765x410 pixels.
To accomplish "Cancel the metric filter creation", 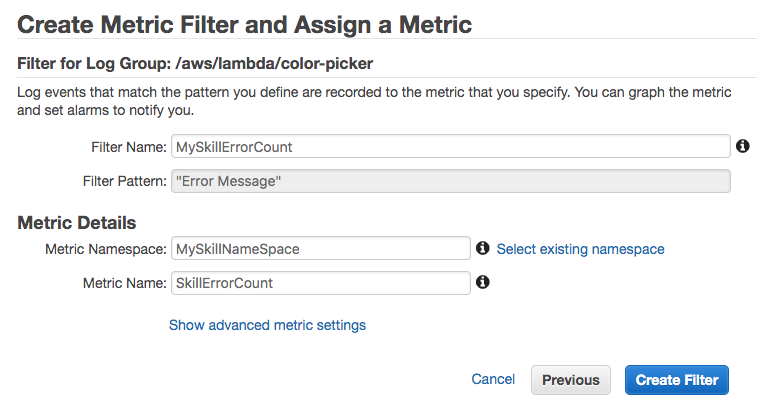I will 493,380.
